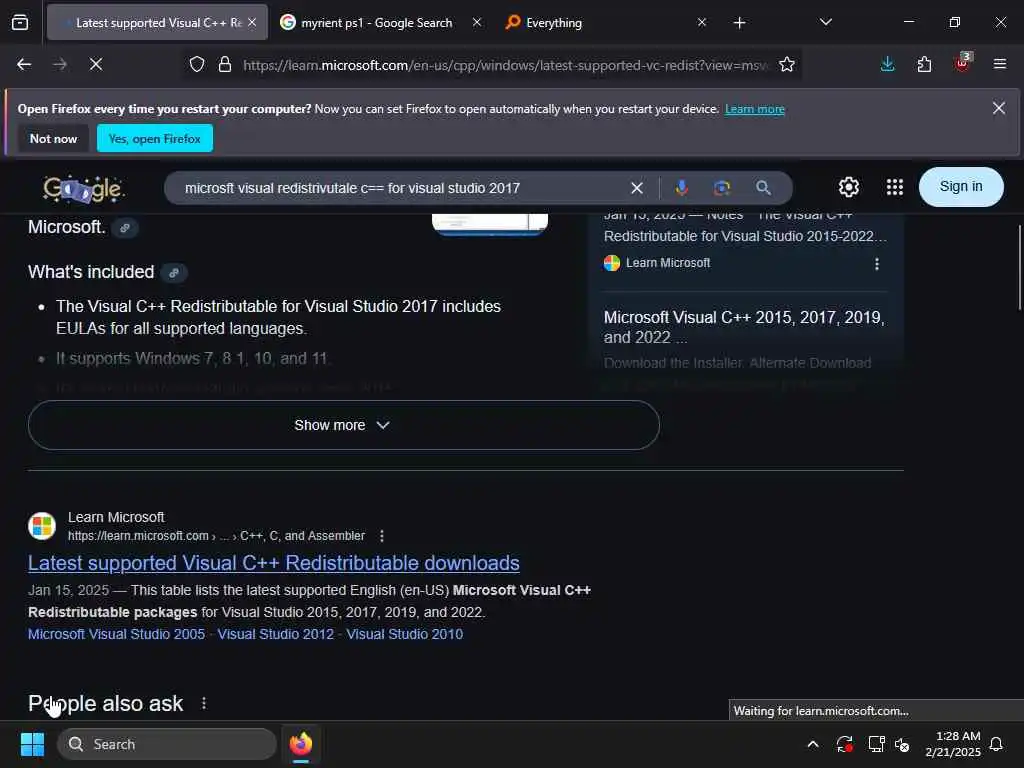The width and height of the screenshot is (1024, 768).
Task: Open Firefox from the taskbar
Action: click(300, 744)
